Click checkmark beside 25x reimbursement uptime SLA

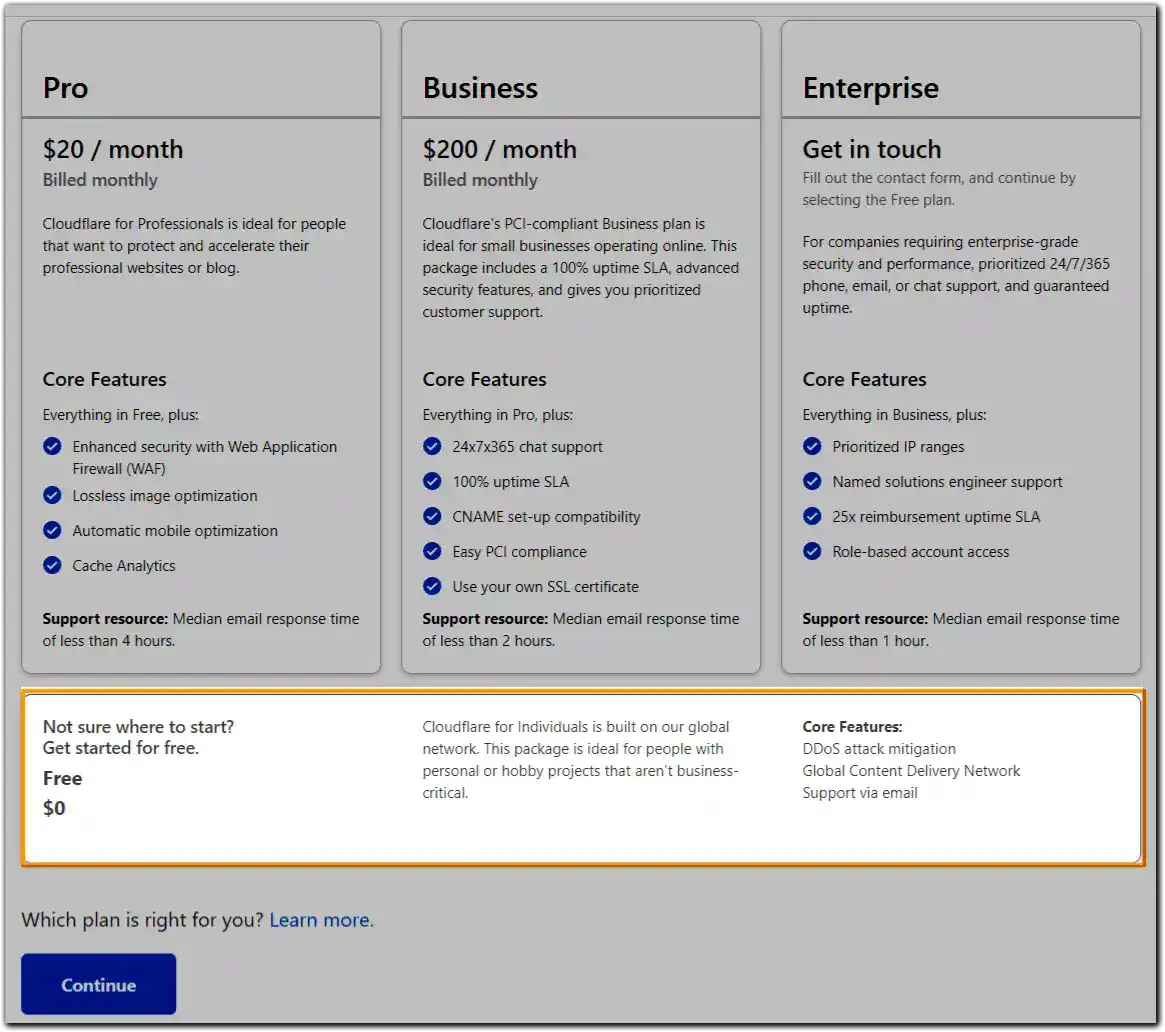point(812,516)
